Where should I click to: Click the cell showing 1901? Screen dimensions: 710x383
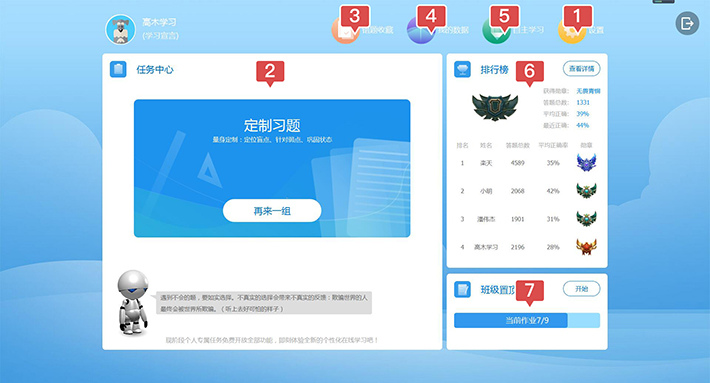pos(518,219)
